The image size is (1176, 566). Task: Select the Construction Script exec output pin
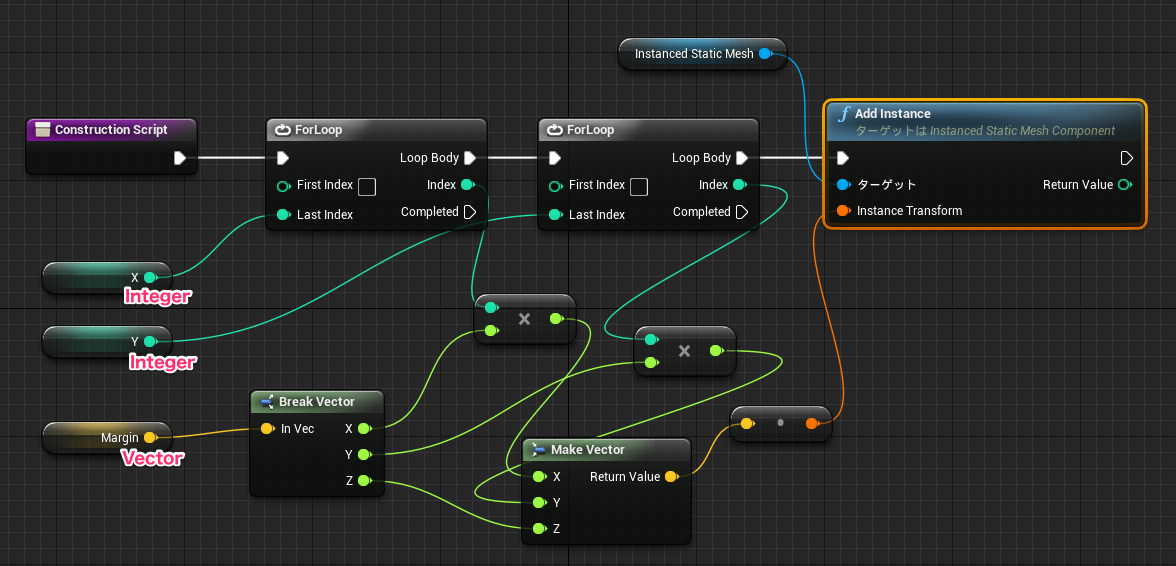click(x=179, y=158)
